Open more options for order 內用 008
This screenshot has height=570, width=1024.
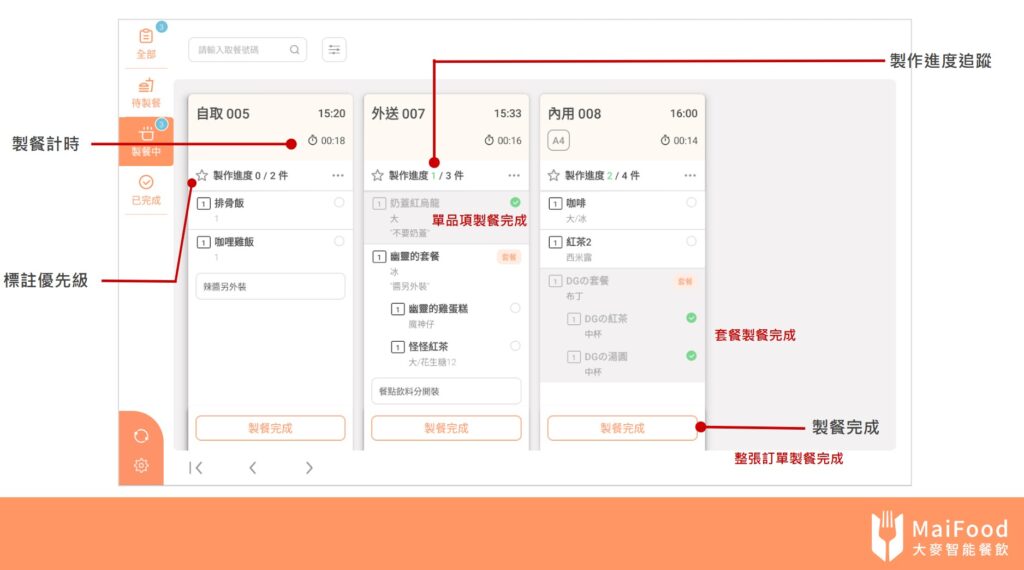click(x=690, y=175)
